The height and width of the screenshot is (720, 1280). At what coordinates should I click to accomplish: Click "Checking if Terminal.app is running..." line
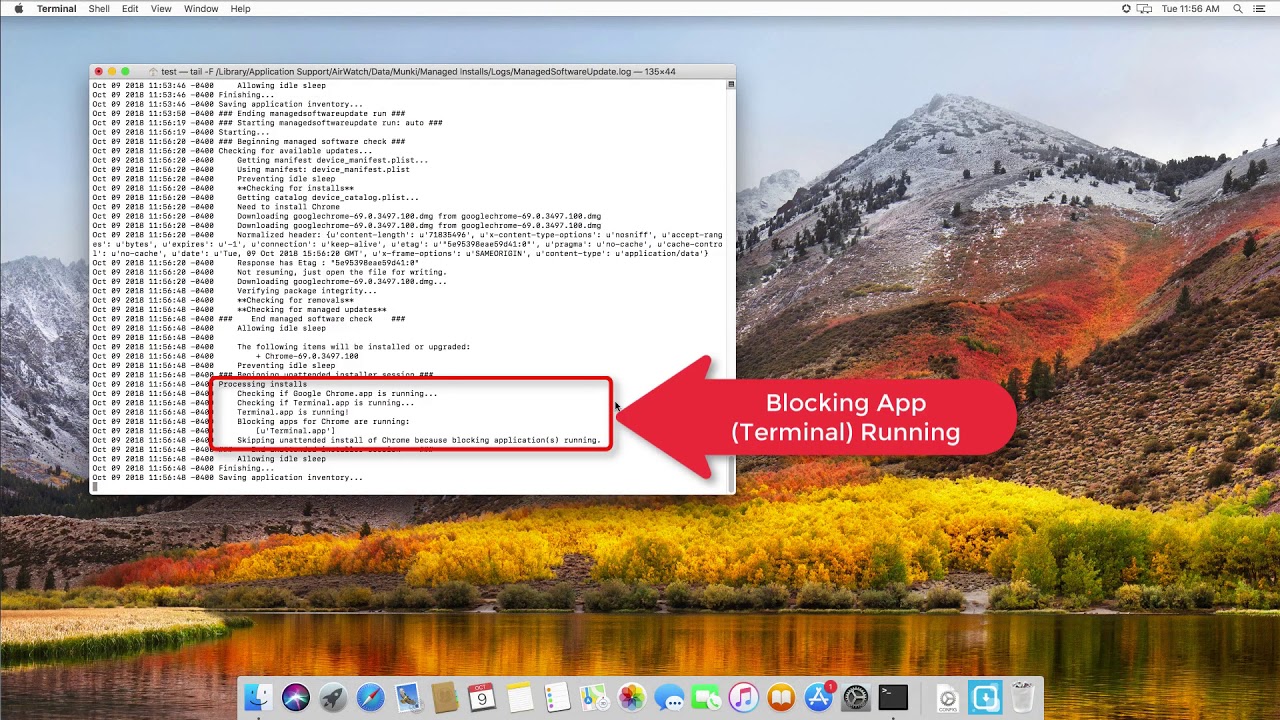coord(325,403)
